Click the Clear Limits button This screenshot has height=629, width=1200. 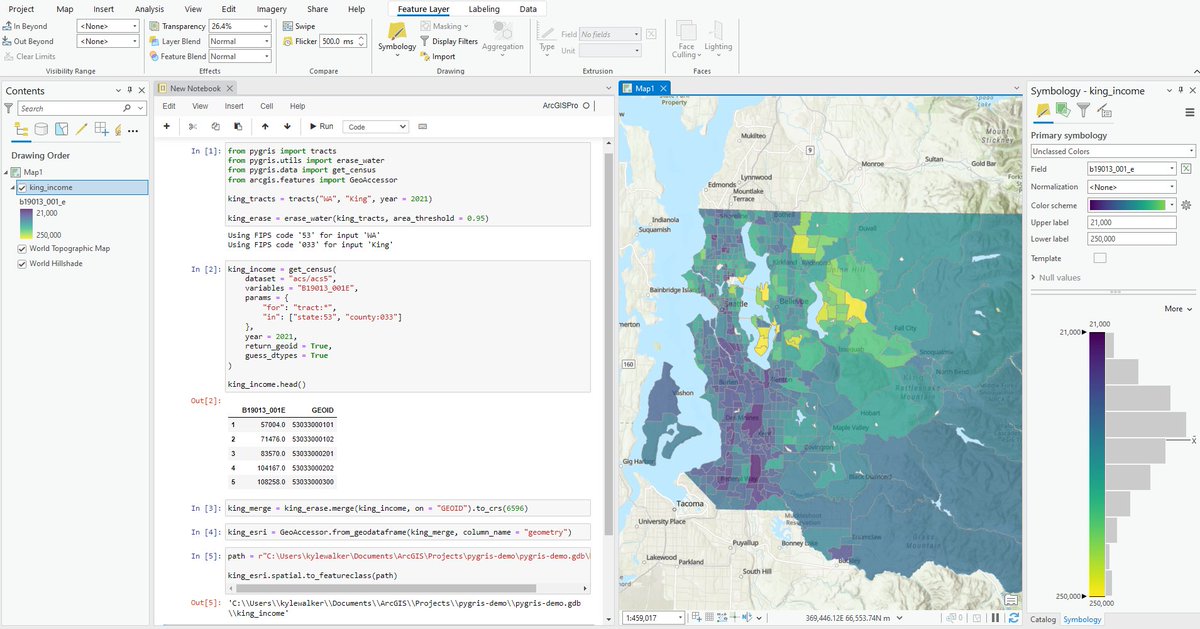click(30, 56)
